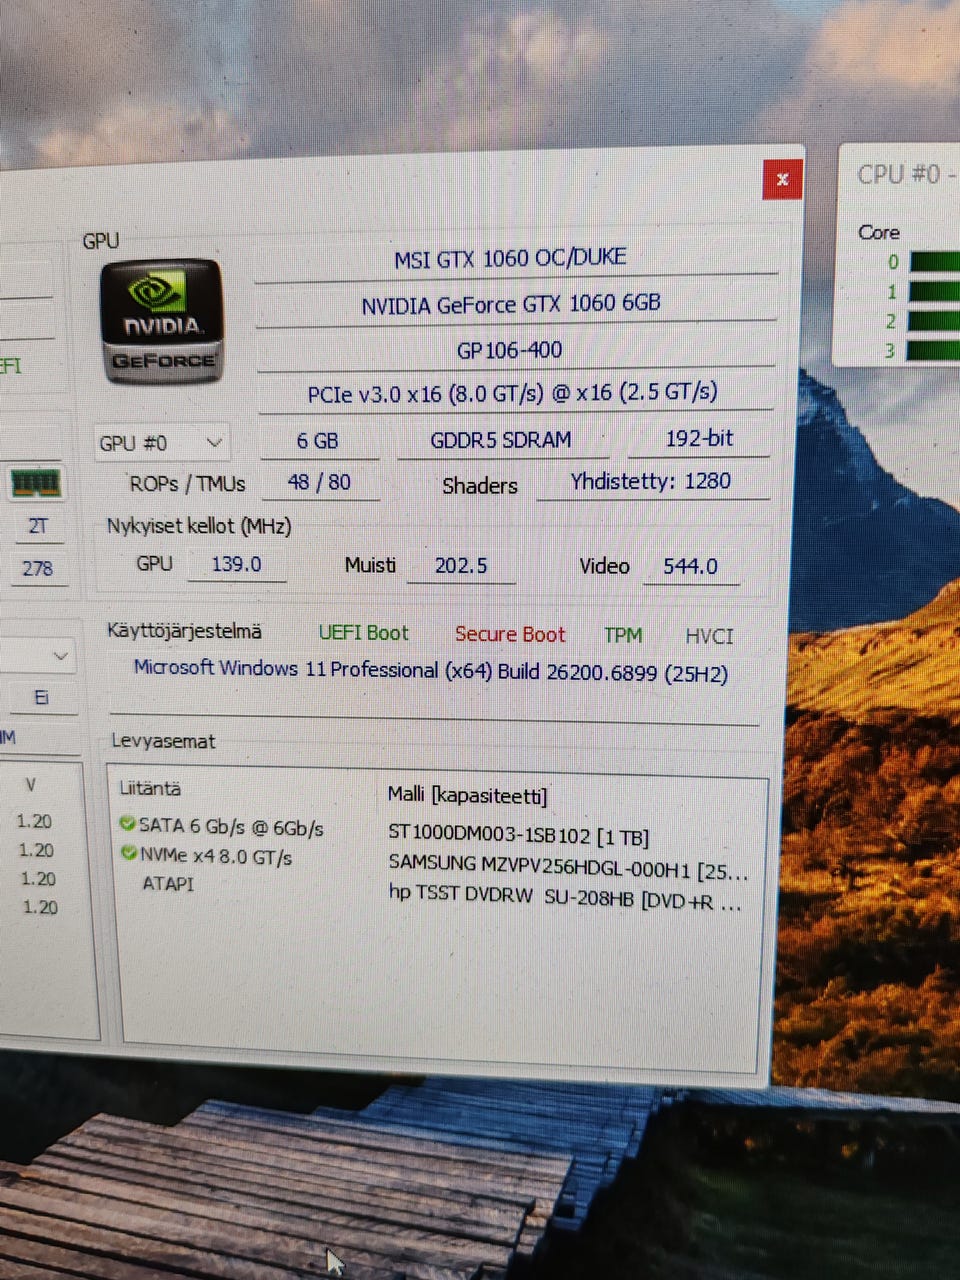The height and width of the screenshot is (1280, 960).
Task: Click the SATA 6 Gb/s status checkmark icon
Action: 127,824
